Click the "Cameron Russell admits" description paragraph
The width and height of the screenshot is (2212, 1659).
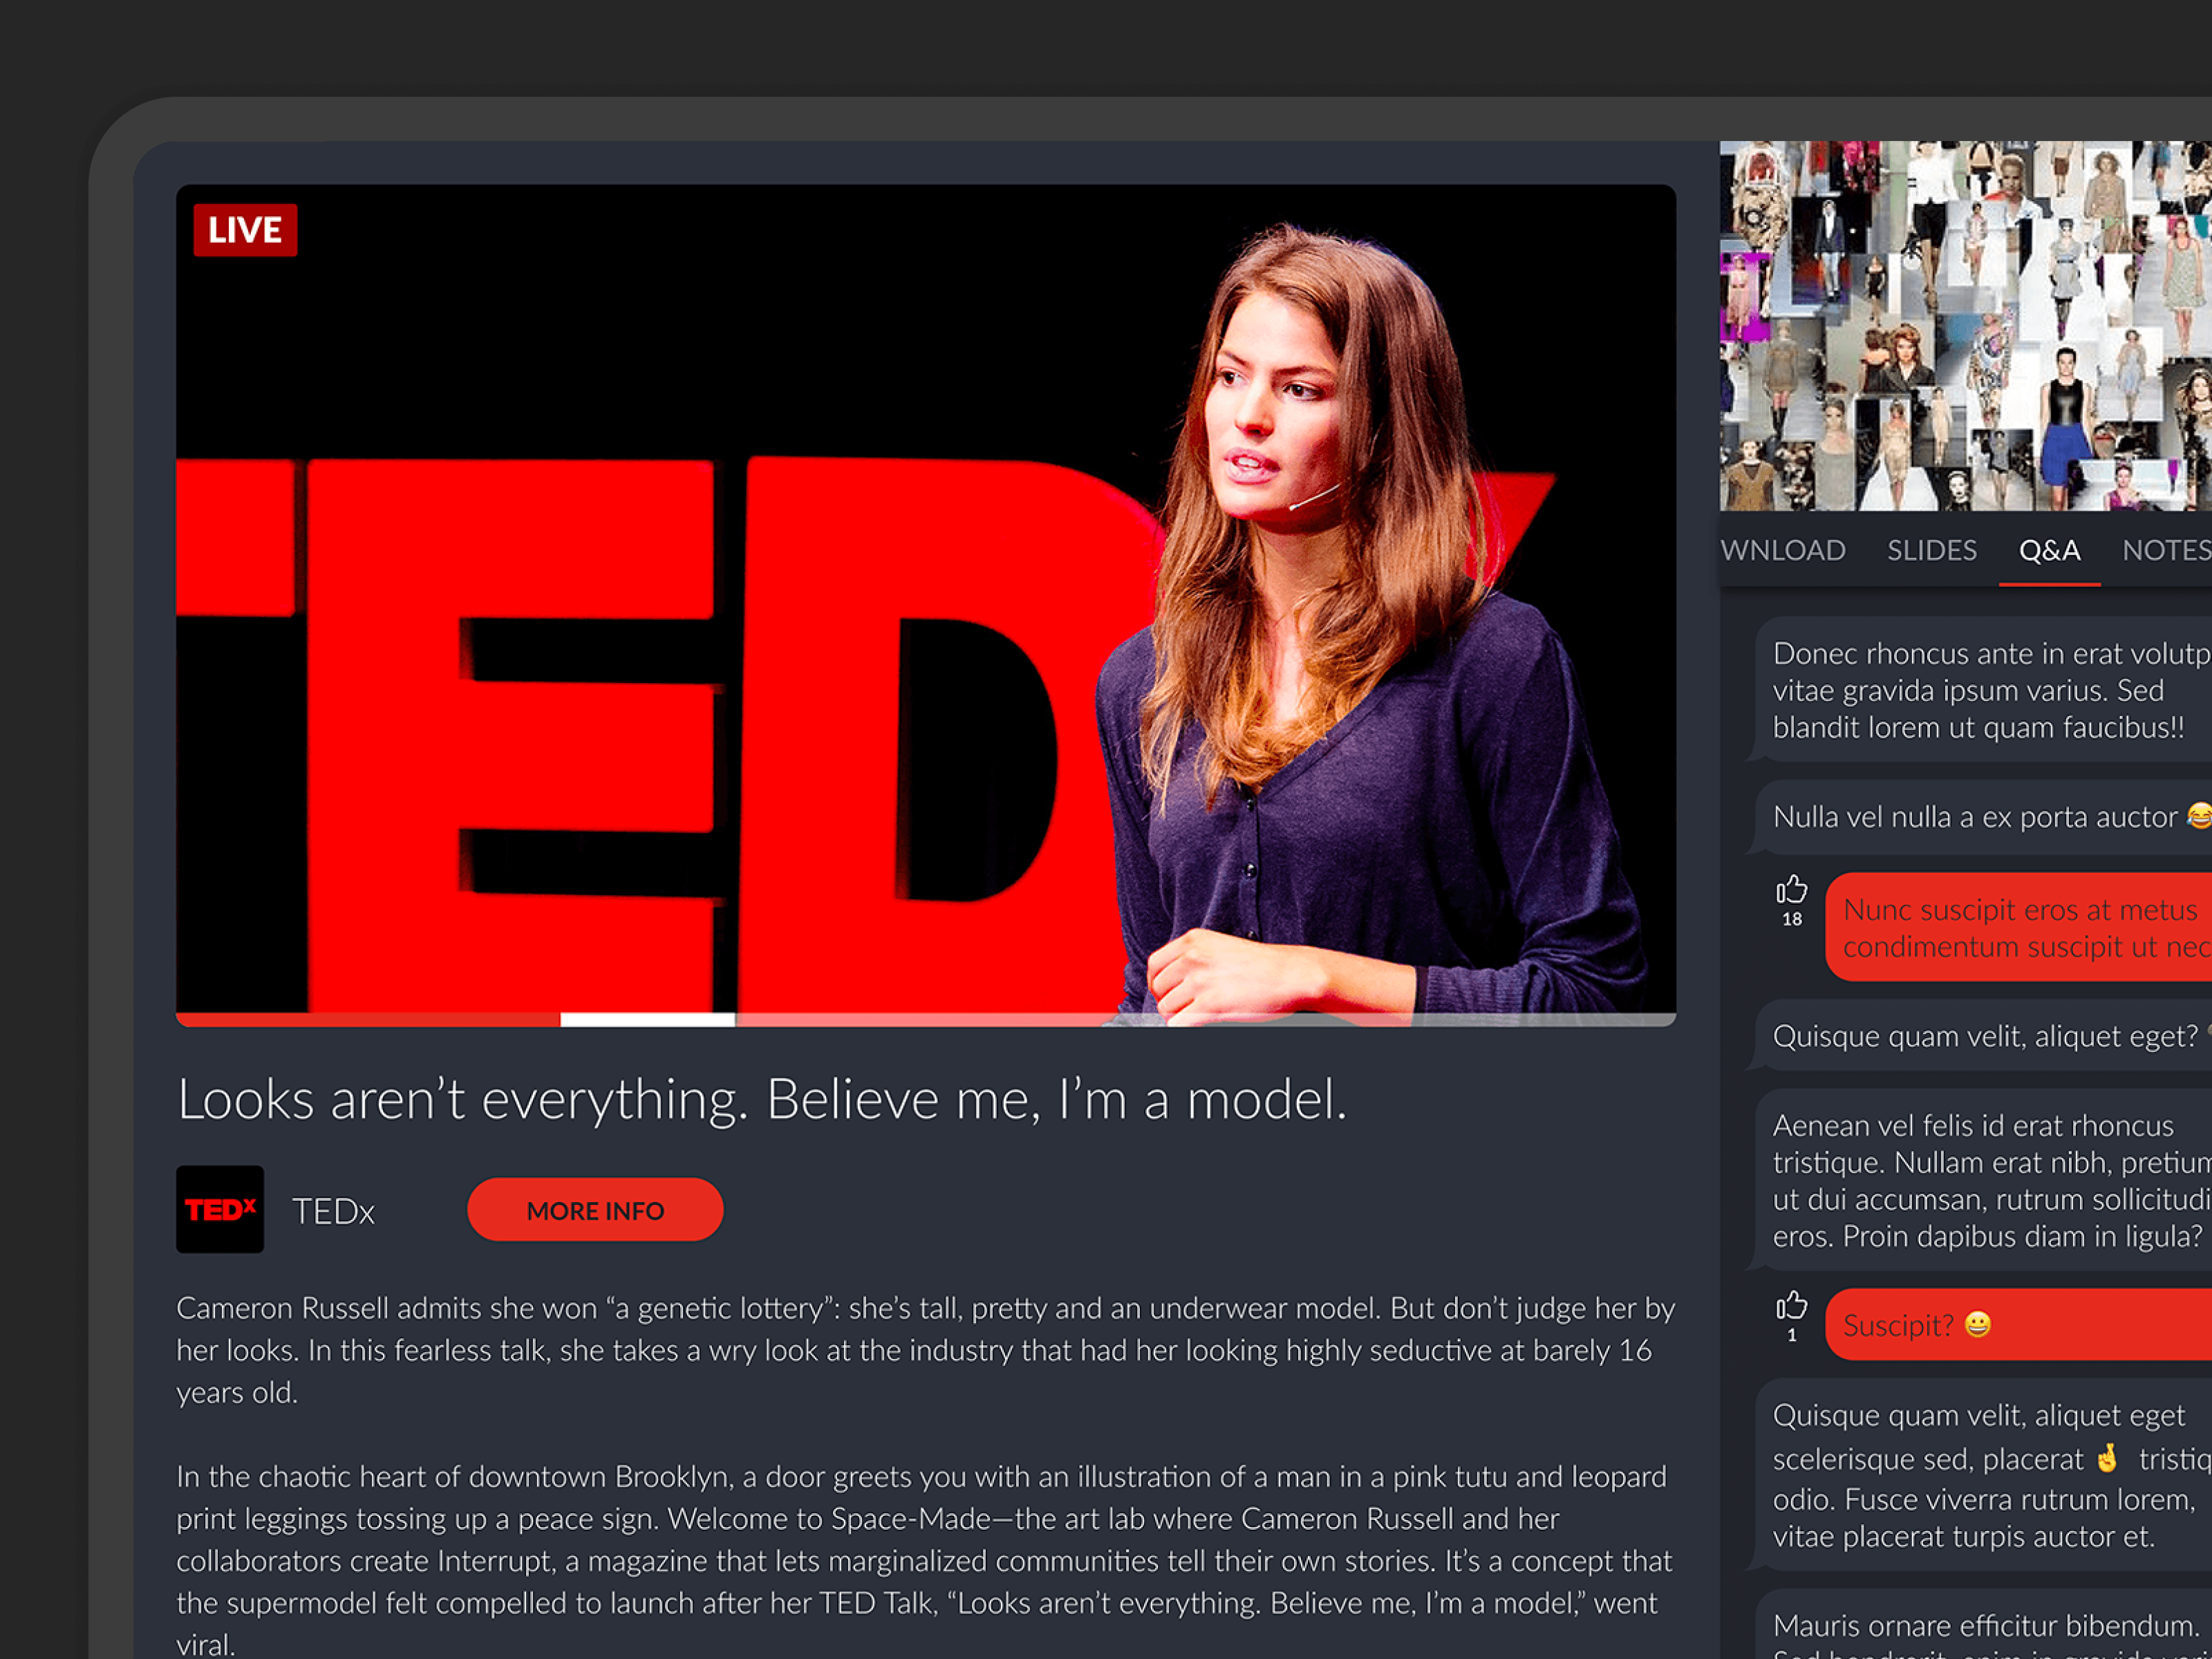click(x=926, y=1350)
